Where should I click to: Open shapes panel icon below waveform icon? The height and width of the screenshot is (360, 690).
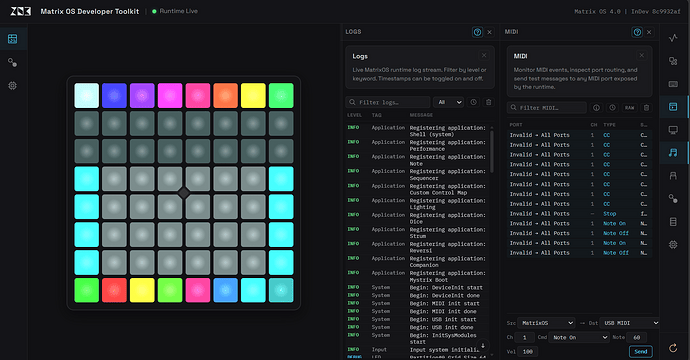pyautogui.click(x=673, y=61)
